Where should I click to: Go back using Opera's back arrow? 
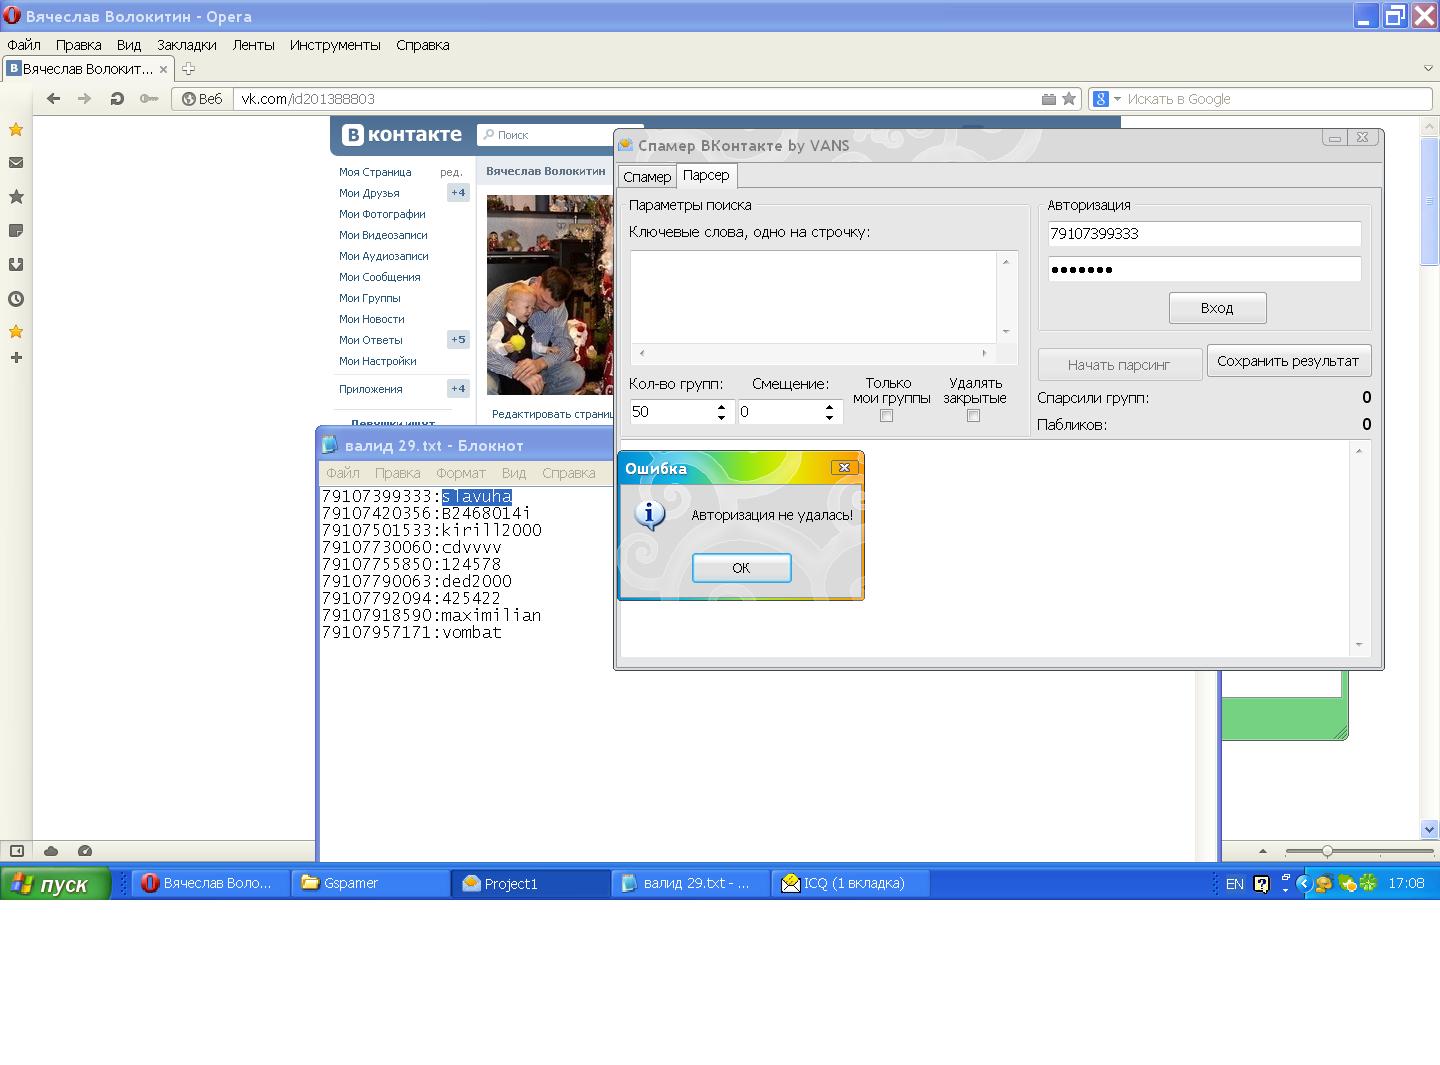54,98
